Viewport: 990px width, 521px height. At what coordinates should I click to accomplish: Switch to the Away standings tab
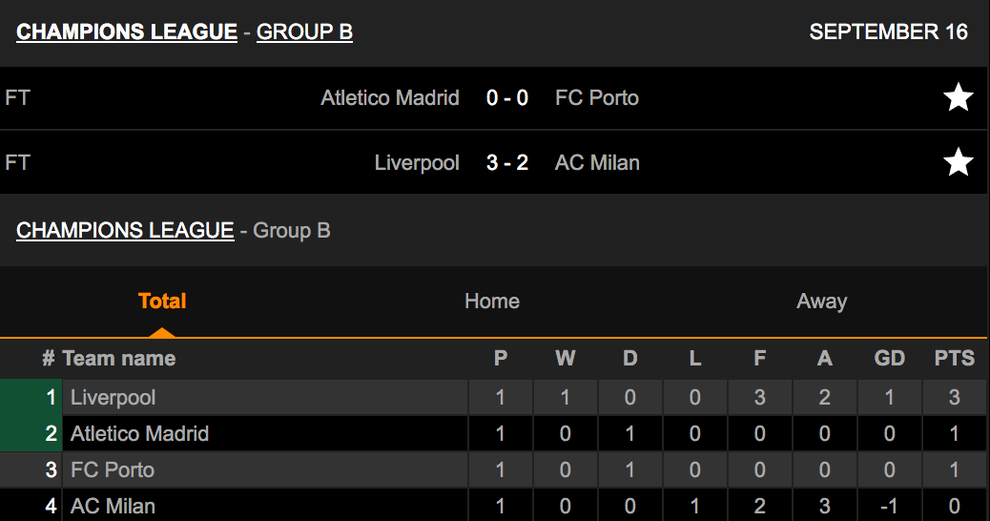[x=821, y=301]
